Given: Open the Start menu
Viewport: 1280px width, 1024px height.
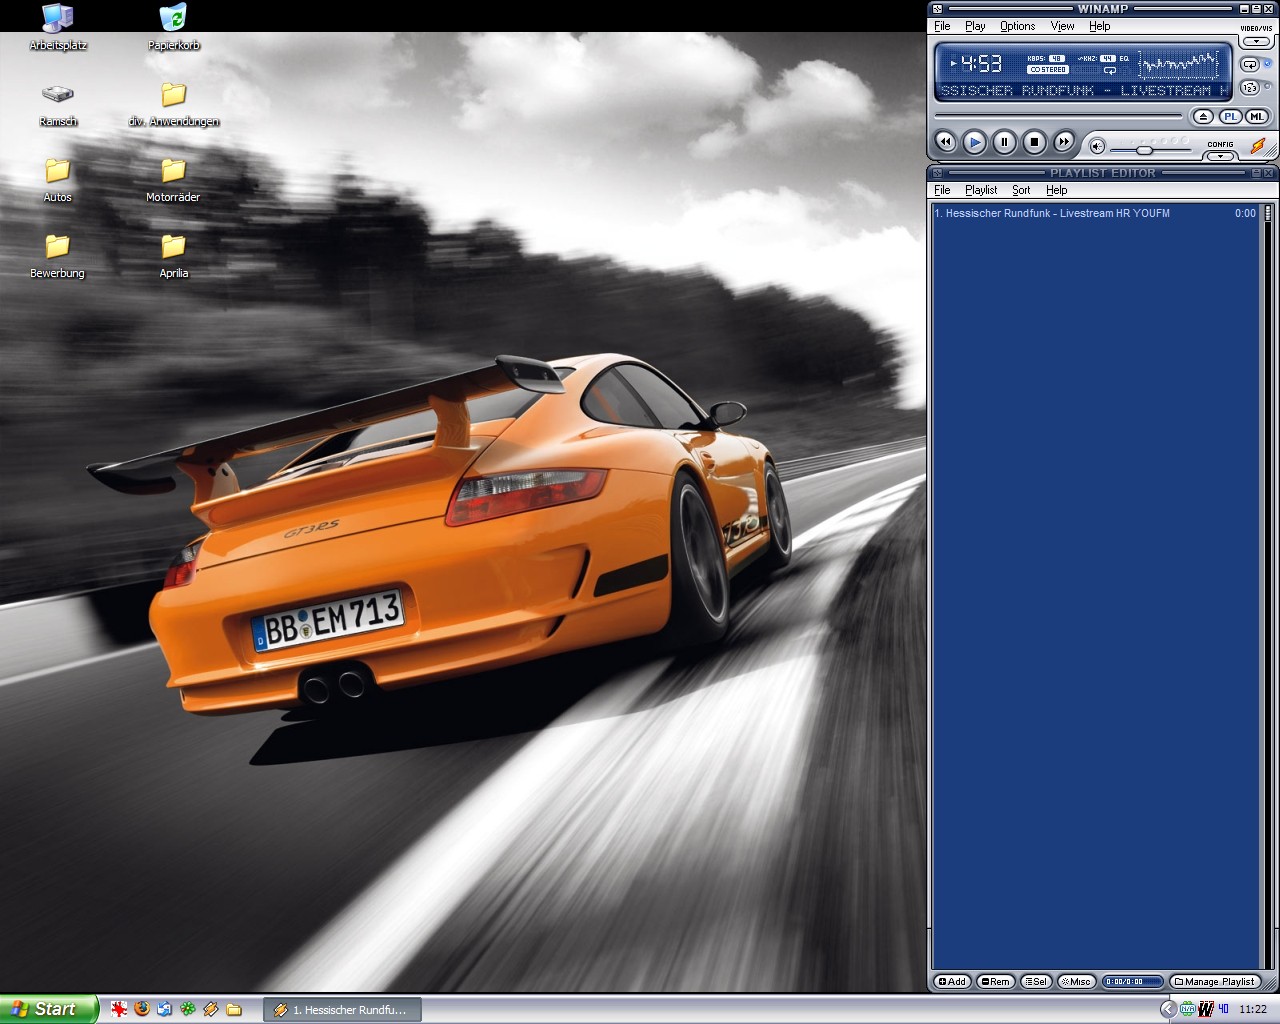Looking at the screenshot, I should click(x=49, y=1009).
